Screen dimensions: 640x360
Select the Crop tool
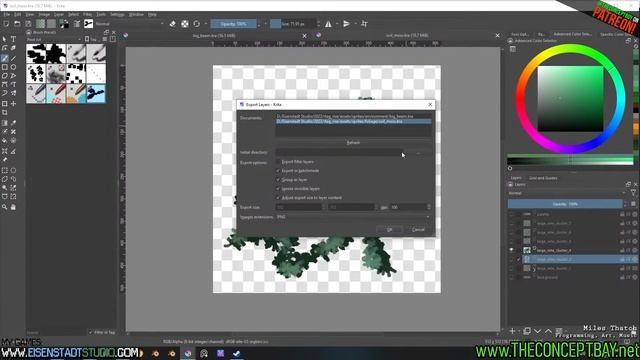tap(4, 113)
